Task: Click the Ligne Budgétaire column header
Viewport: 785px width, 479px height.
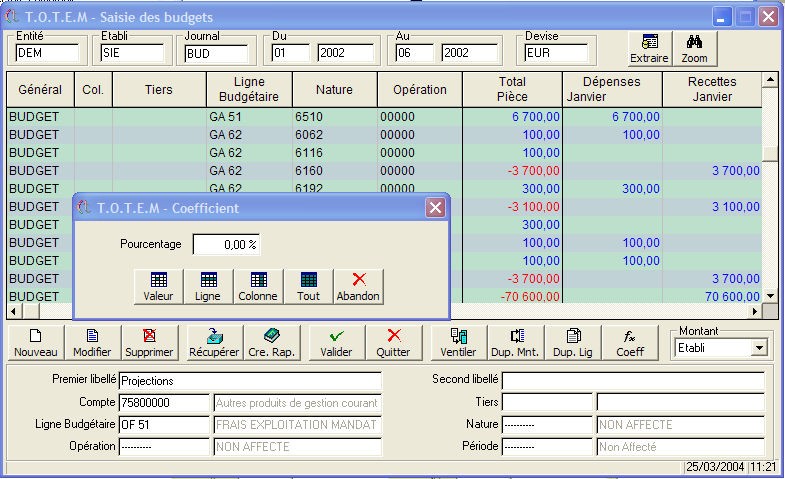Action: [x=249, y=90]
